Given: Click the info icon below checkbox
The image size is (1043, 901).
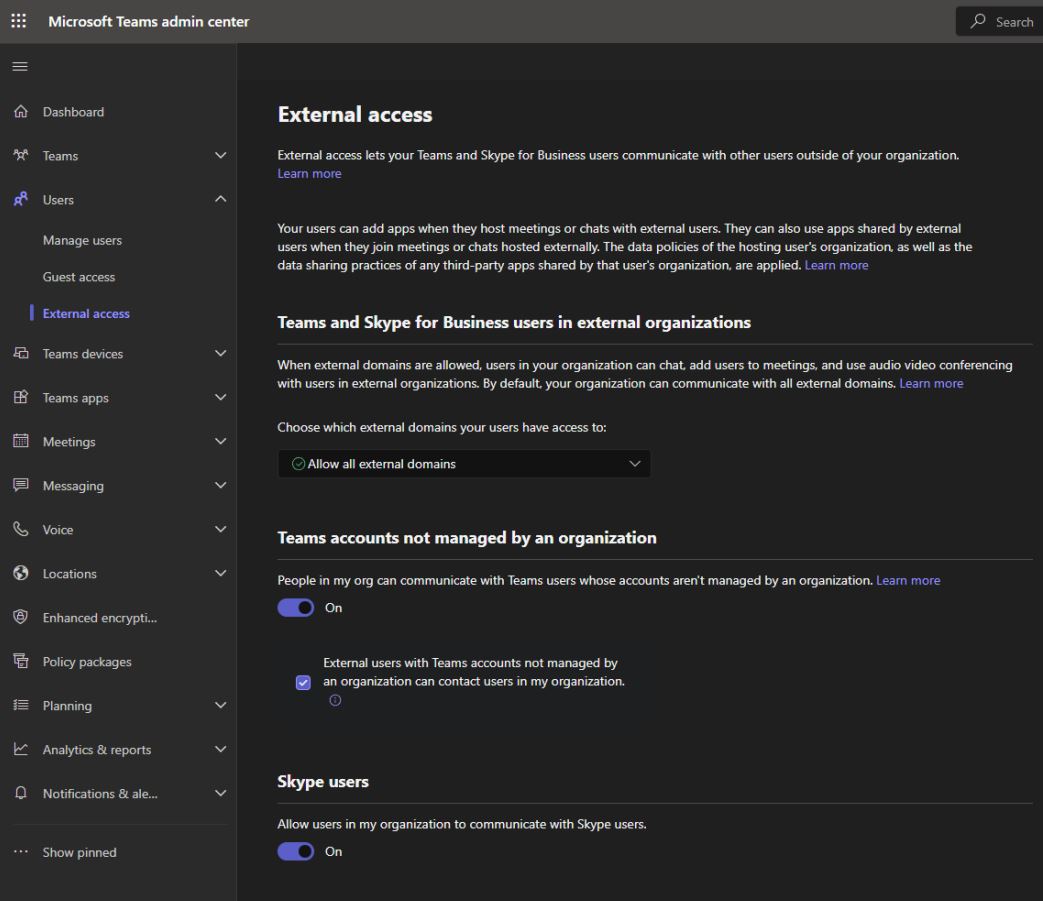Looking at the screenshot, I should (335, 700).
